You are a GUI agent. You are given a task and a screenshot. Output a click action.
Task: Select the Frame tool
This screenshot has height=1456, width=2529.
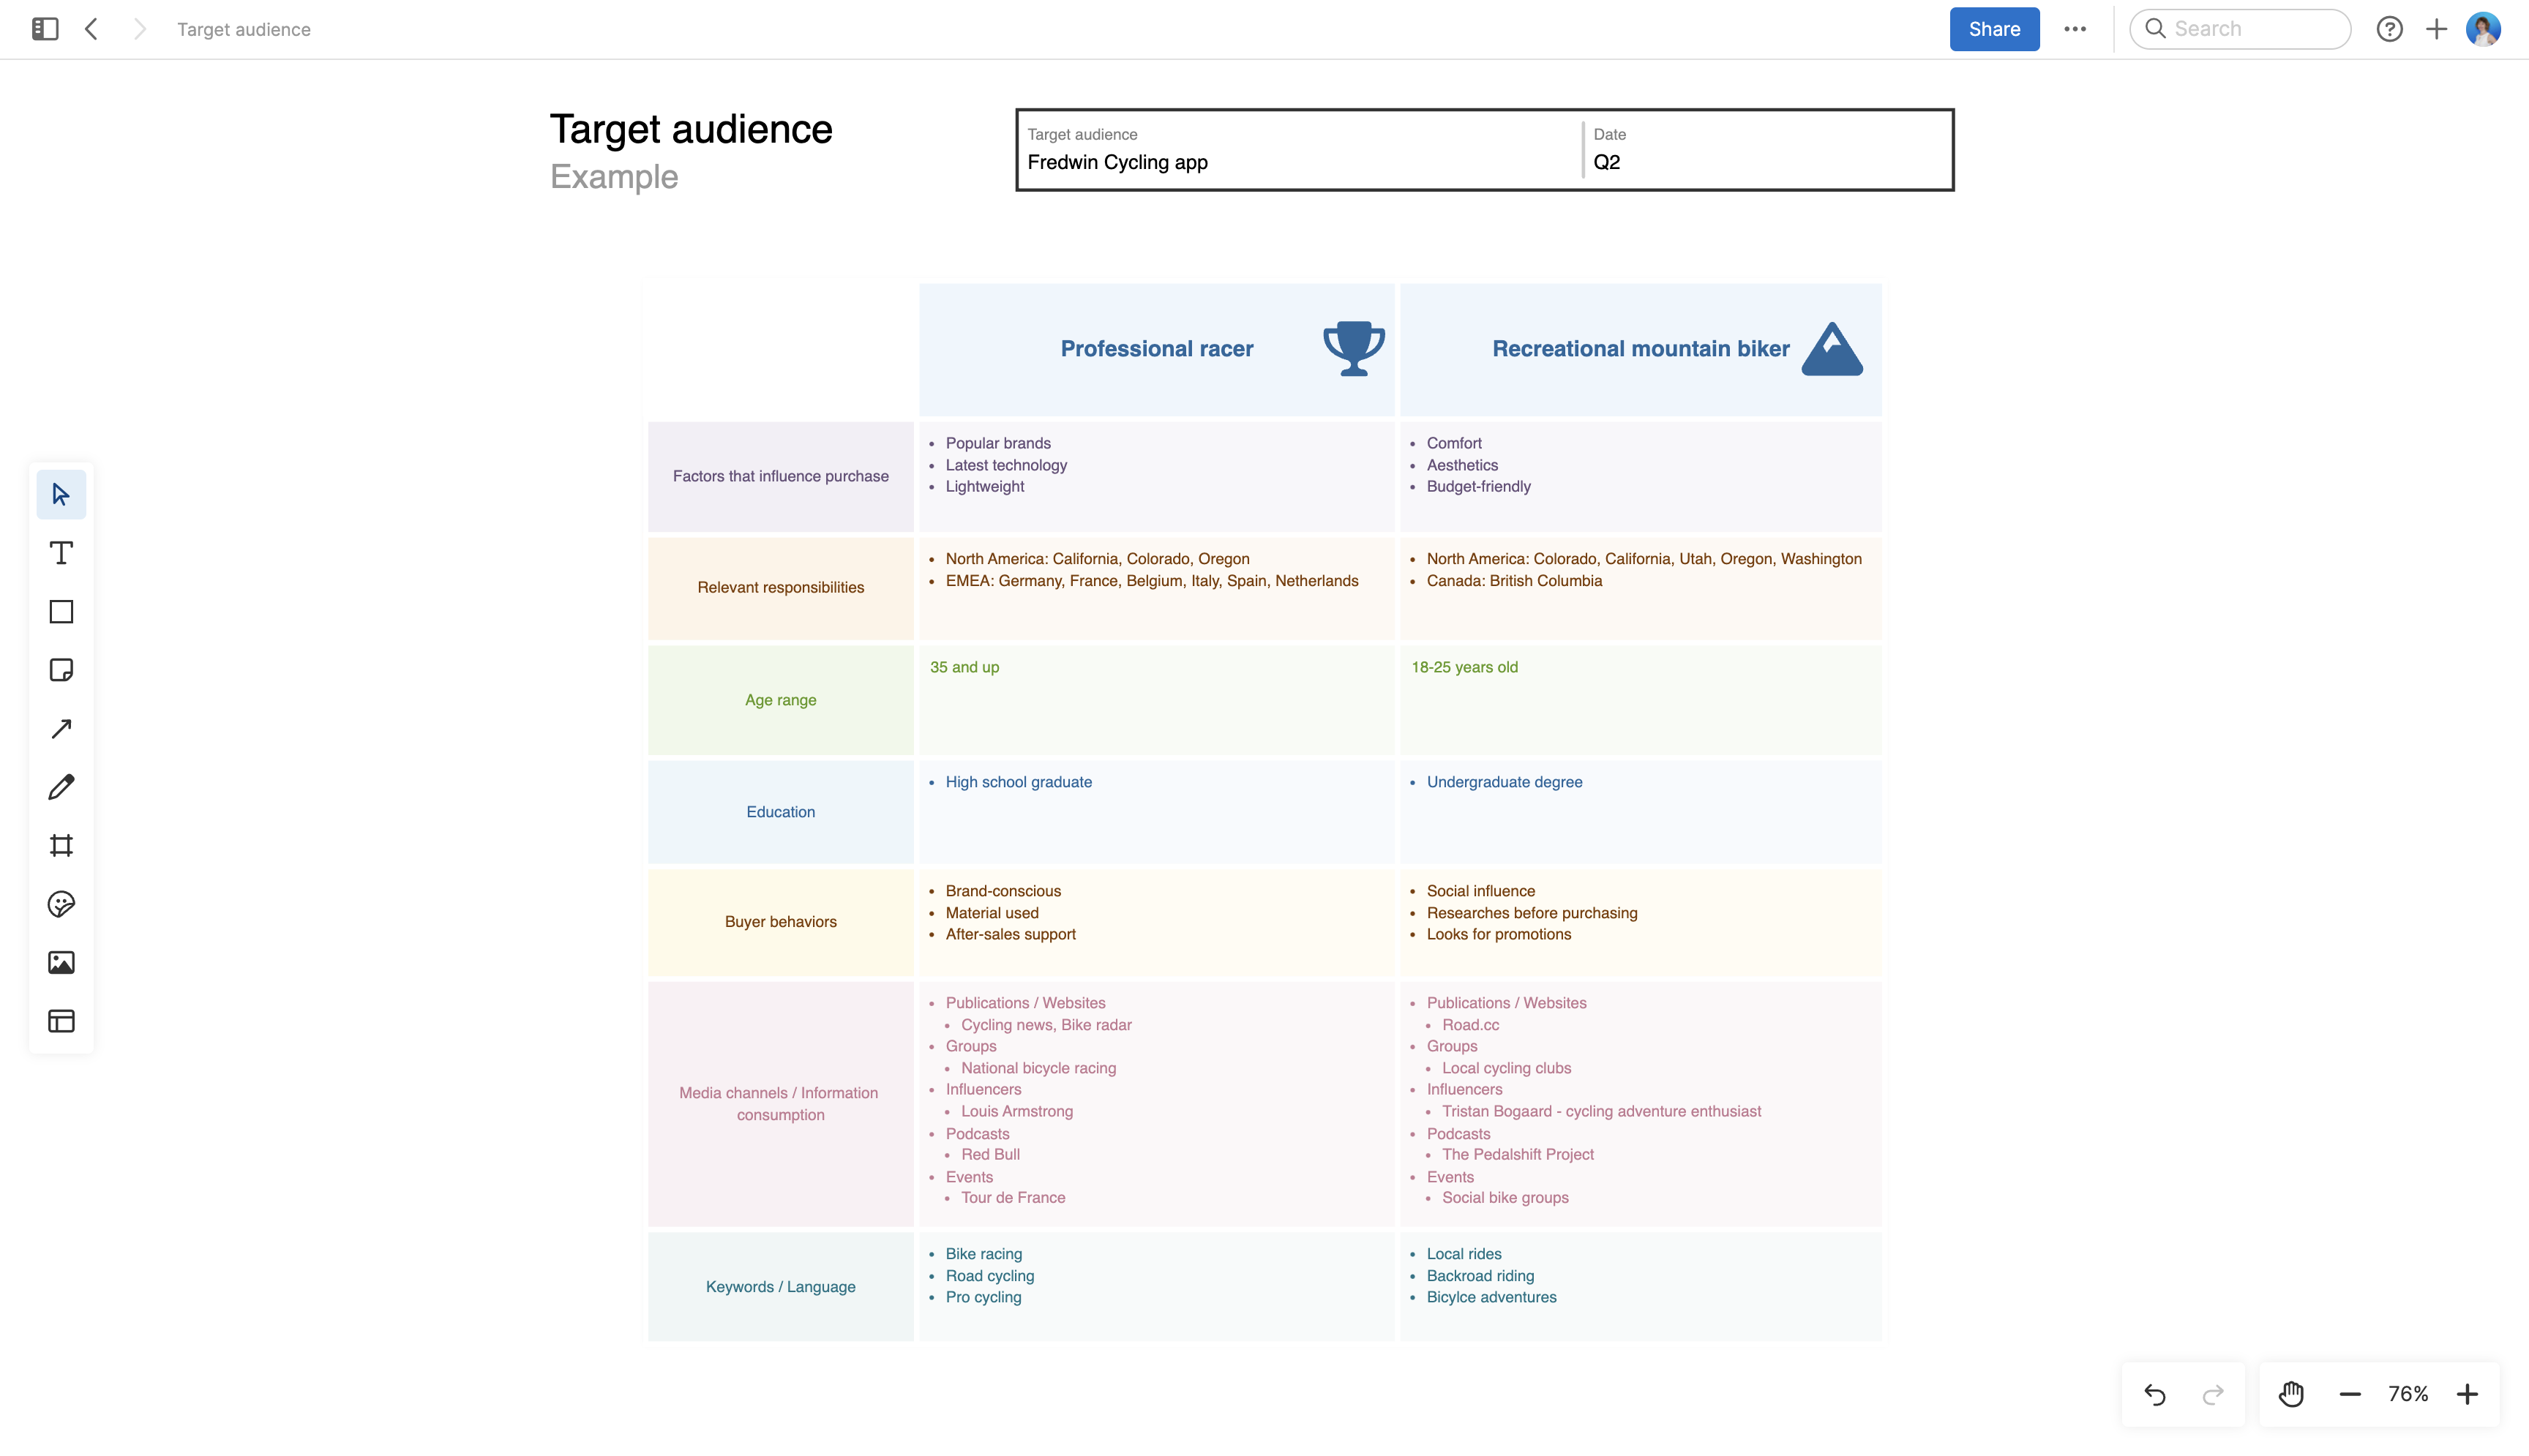[61, 845]
